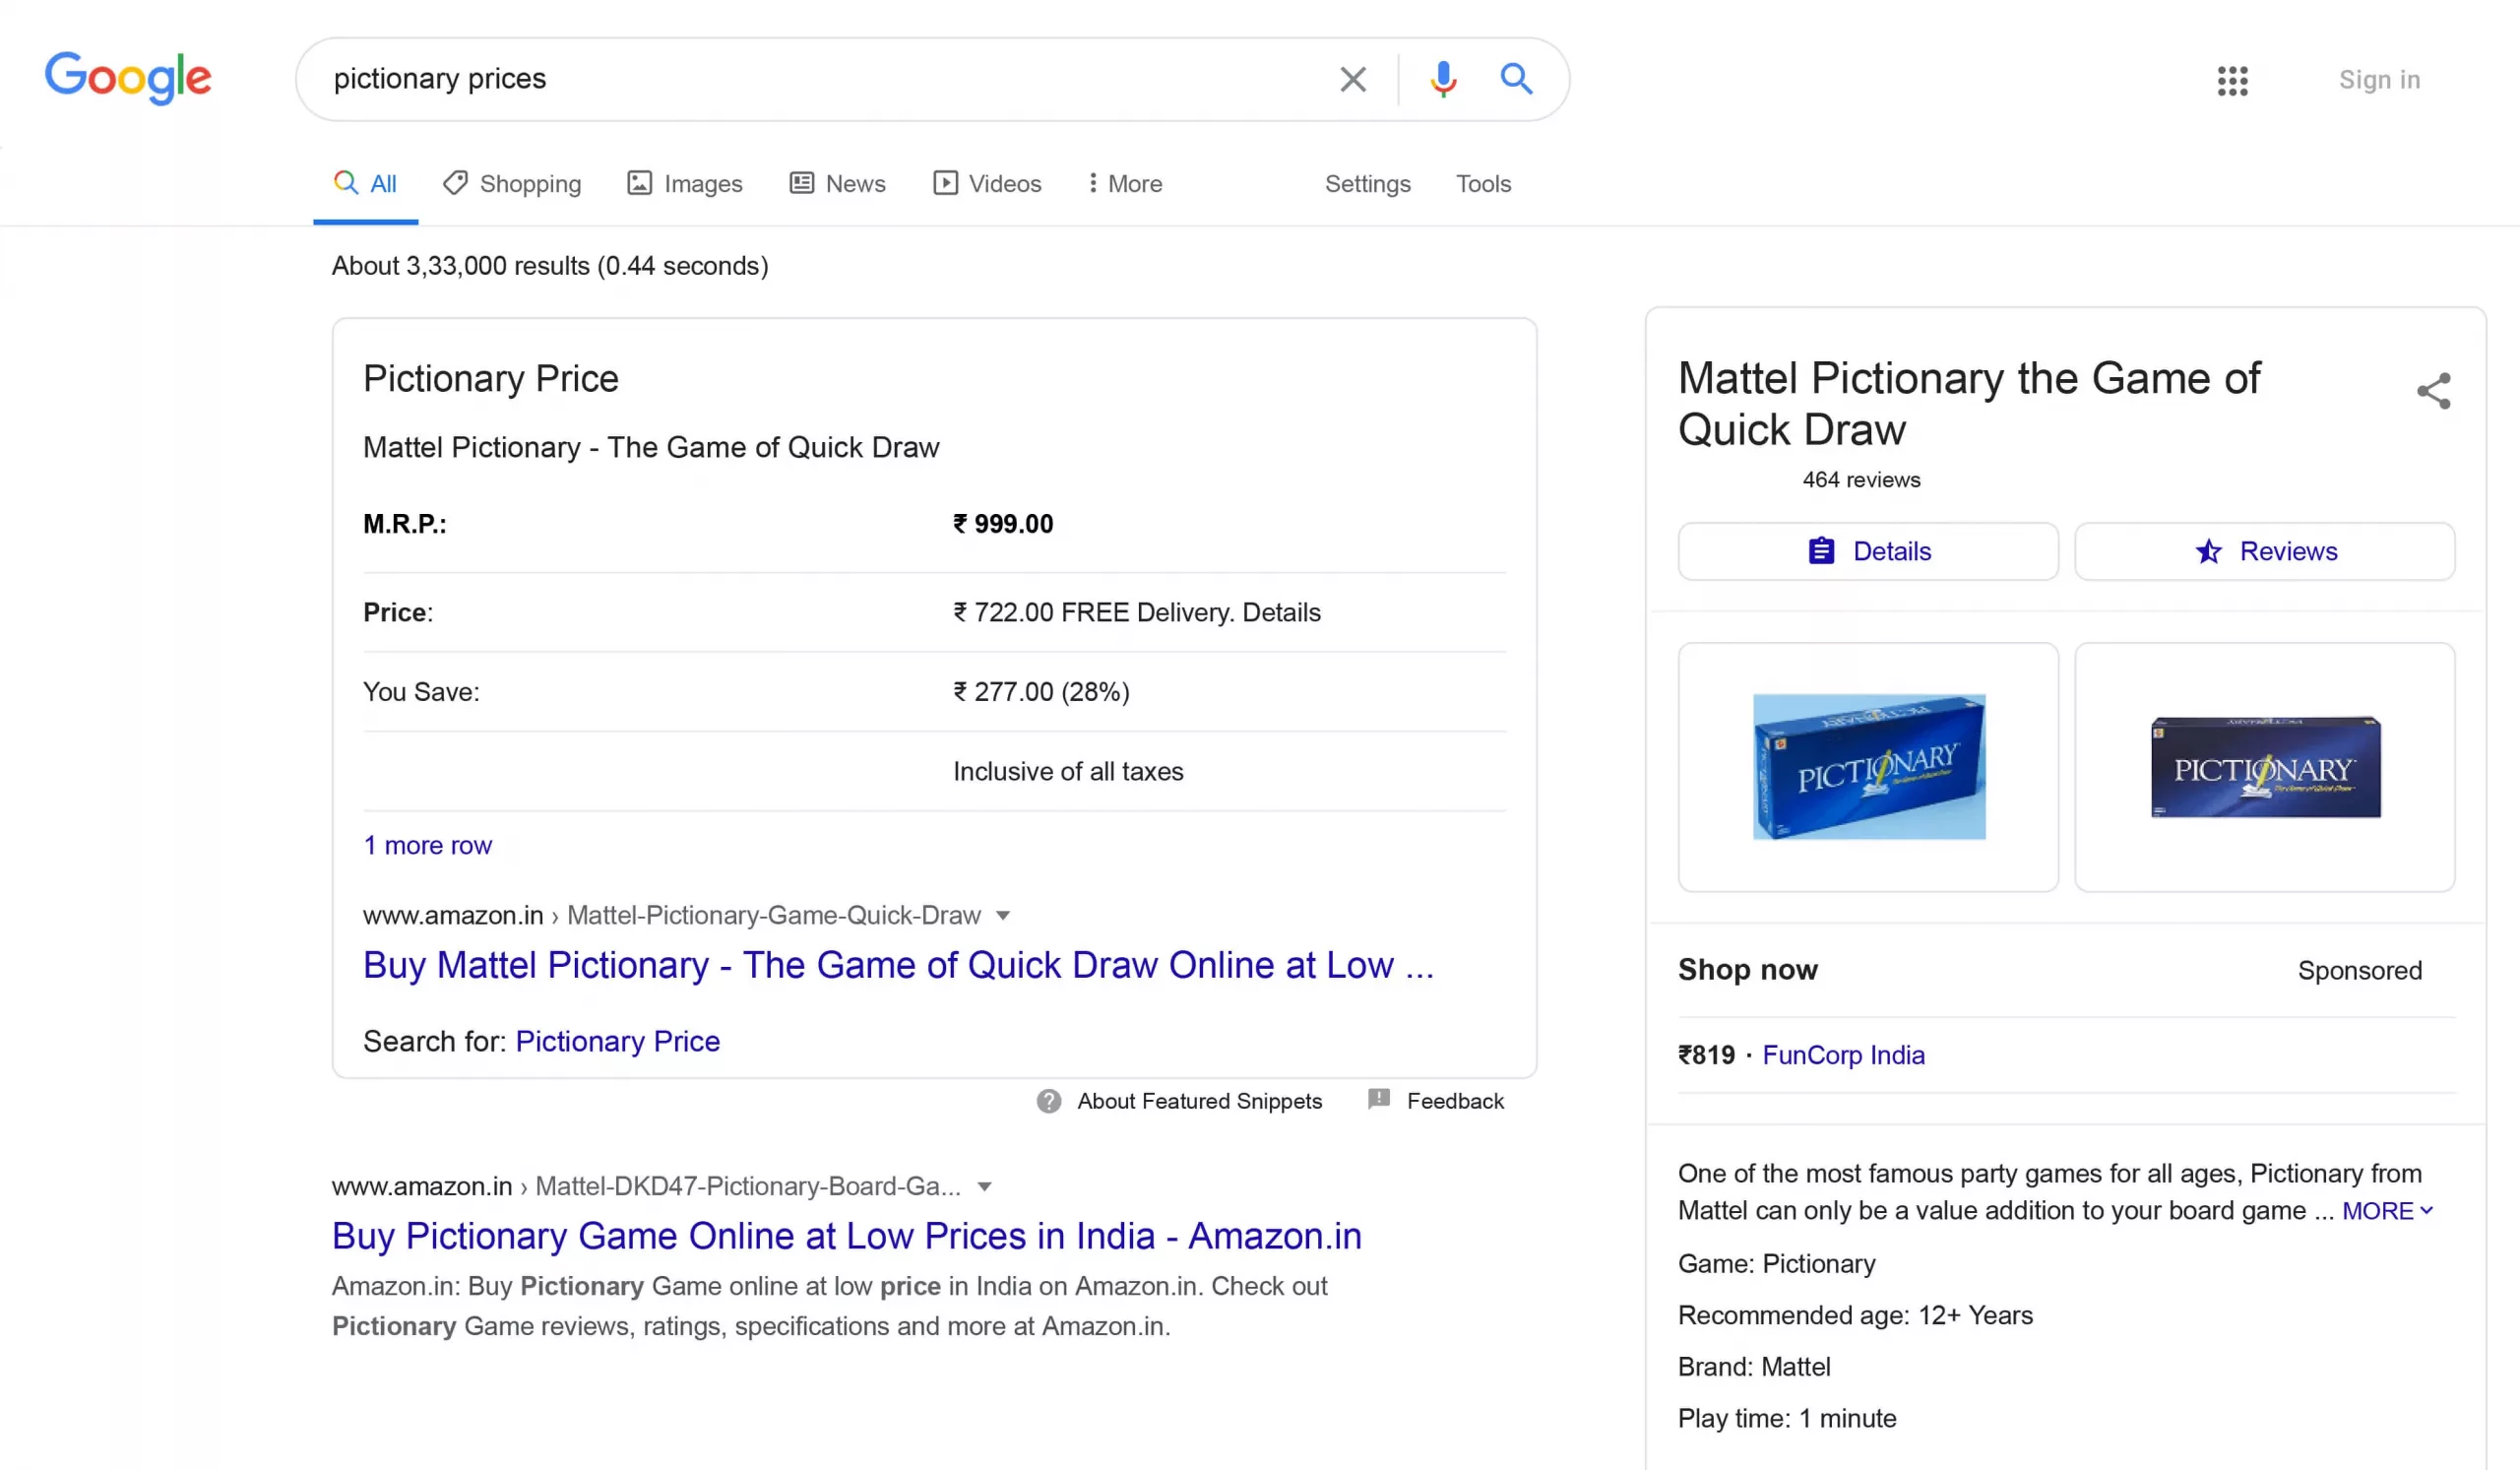
Task: Expand the '1 more row' link
Action: click(x=427, y=846)
